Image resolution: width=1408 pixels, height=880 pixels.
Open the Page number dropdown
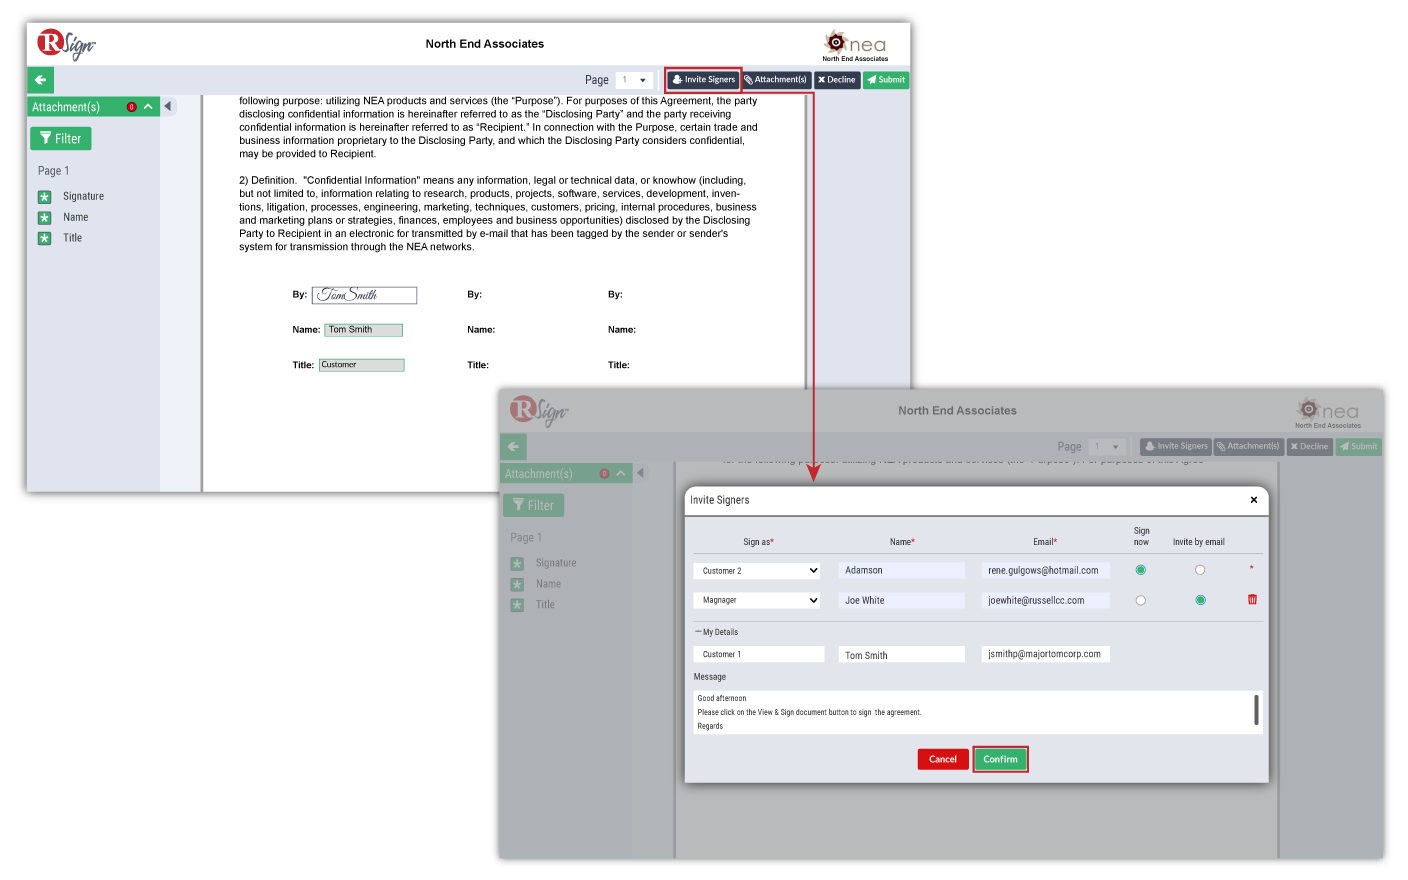click(634, 80)
